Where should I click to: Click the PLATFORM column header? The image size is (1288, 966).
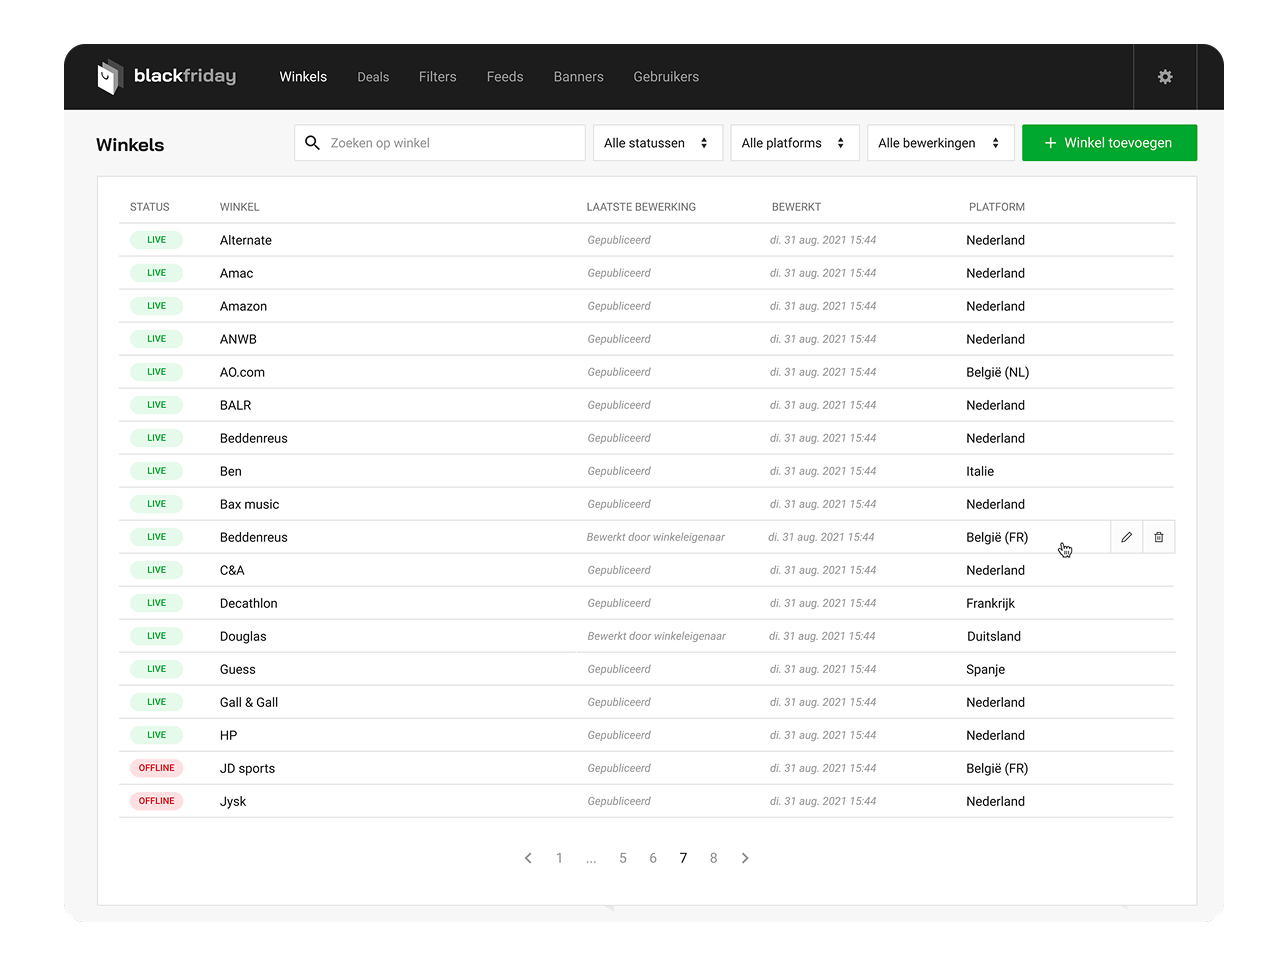tap(997, 207)
